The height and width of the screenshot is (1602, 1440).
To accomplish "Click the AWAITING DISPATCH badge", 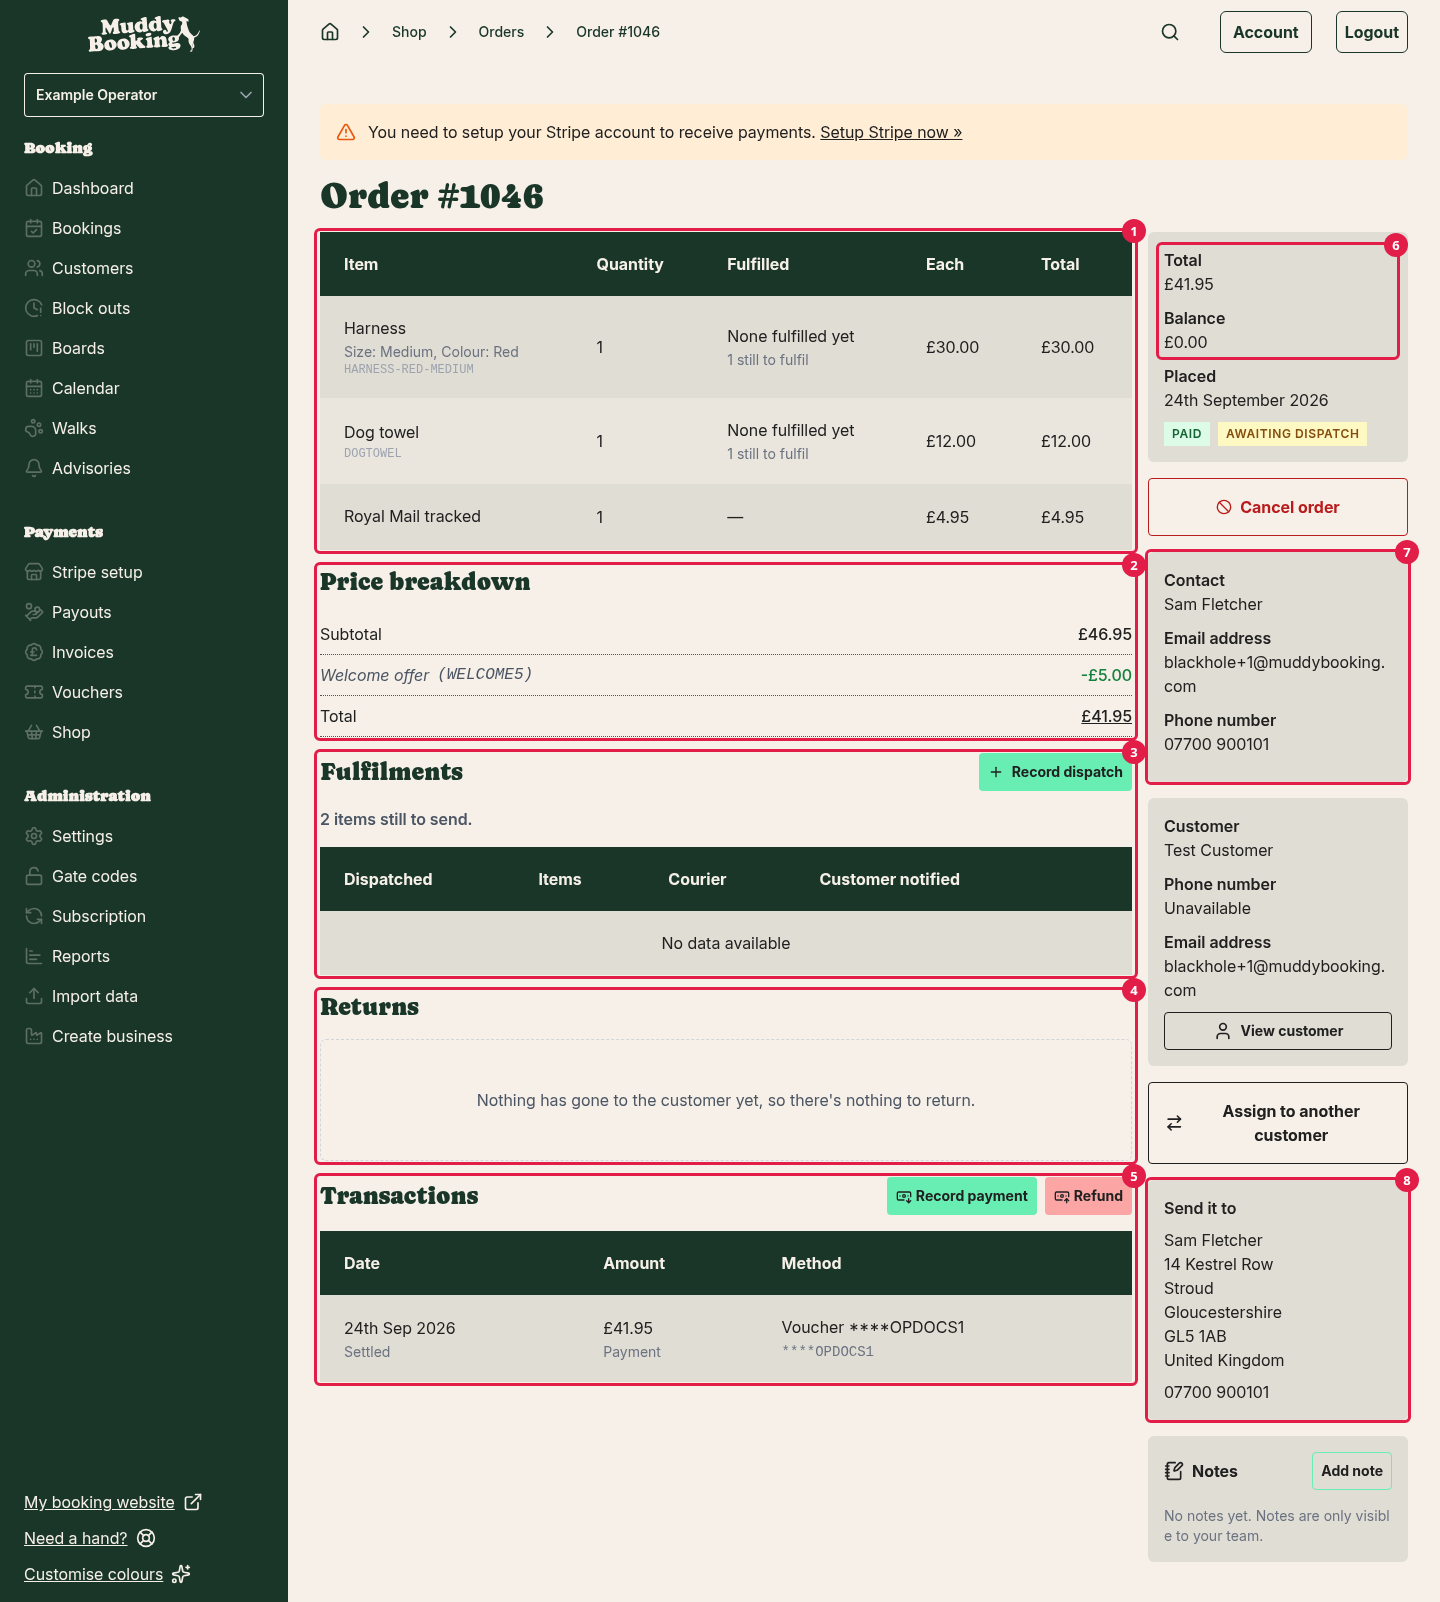I will pos(1292,434).
